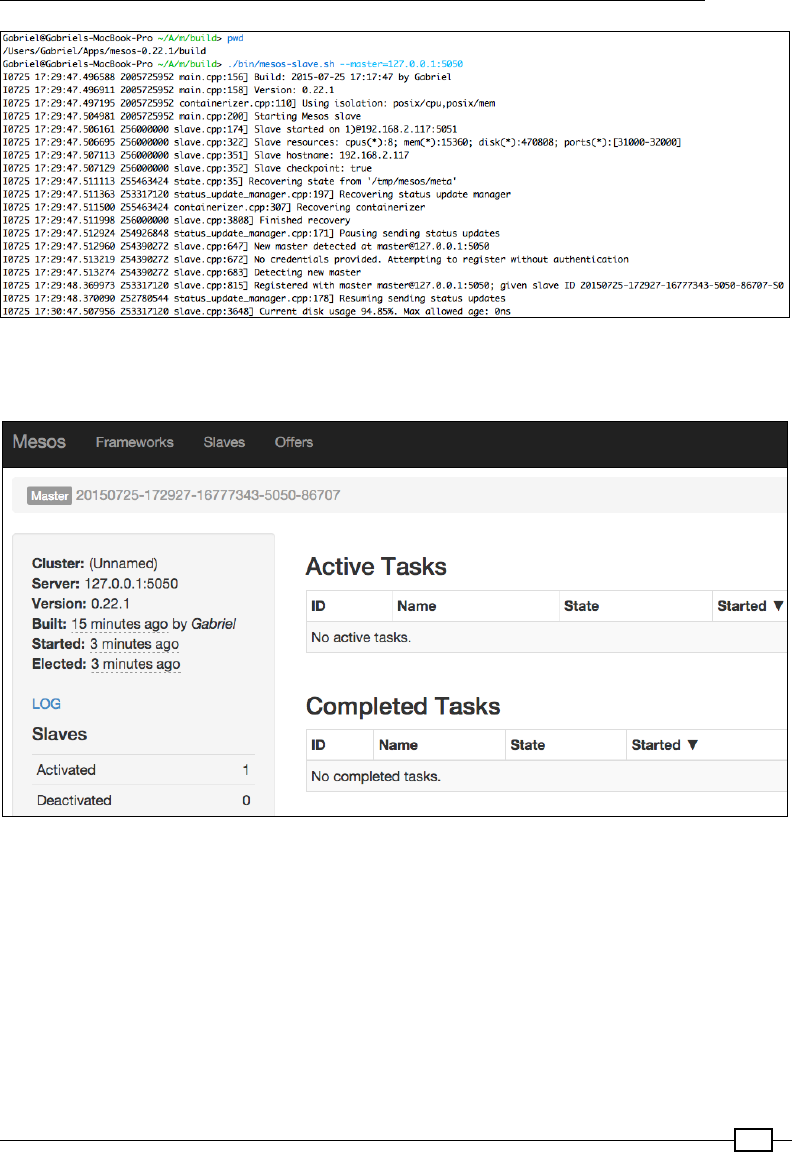Screen dimensions: 792x1152
Task: Switch to the Slaves tab
Action: pyautogui.click(x=224, y=442)
